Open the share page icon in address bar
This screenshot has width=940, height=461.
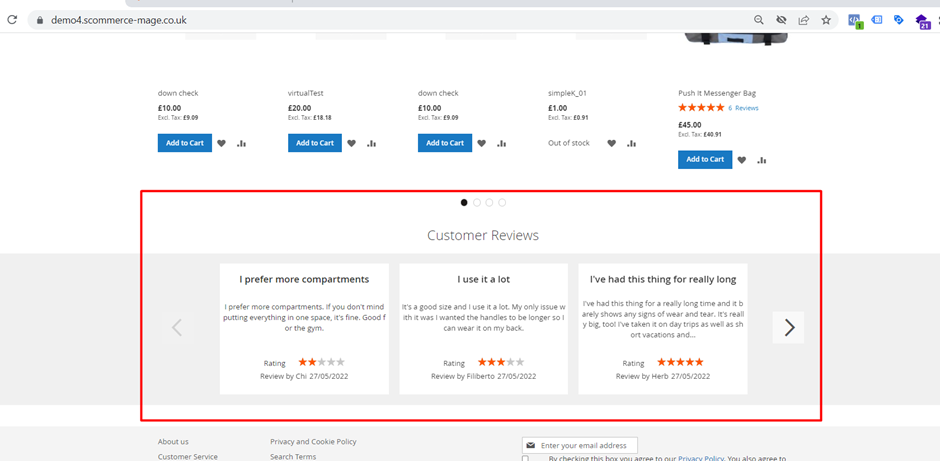pos(803,20)
